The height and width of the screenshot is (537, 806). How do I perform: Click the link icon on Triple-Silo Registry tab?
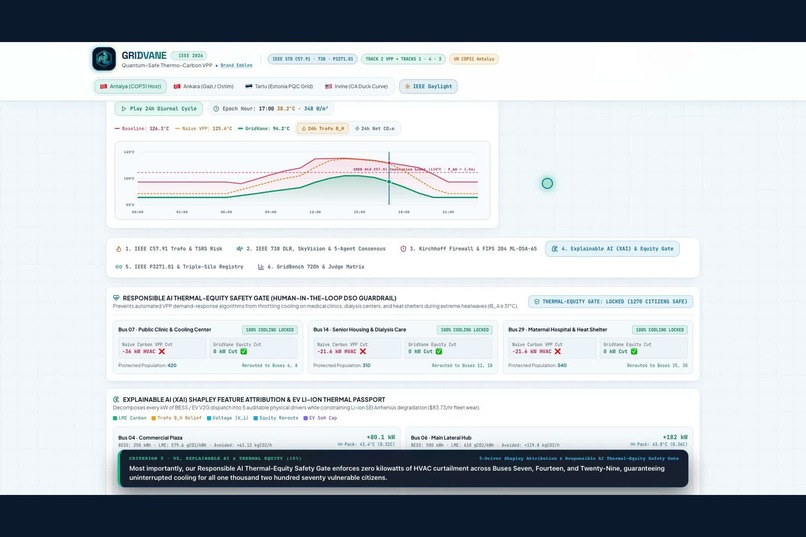point(119,267)
